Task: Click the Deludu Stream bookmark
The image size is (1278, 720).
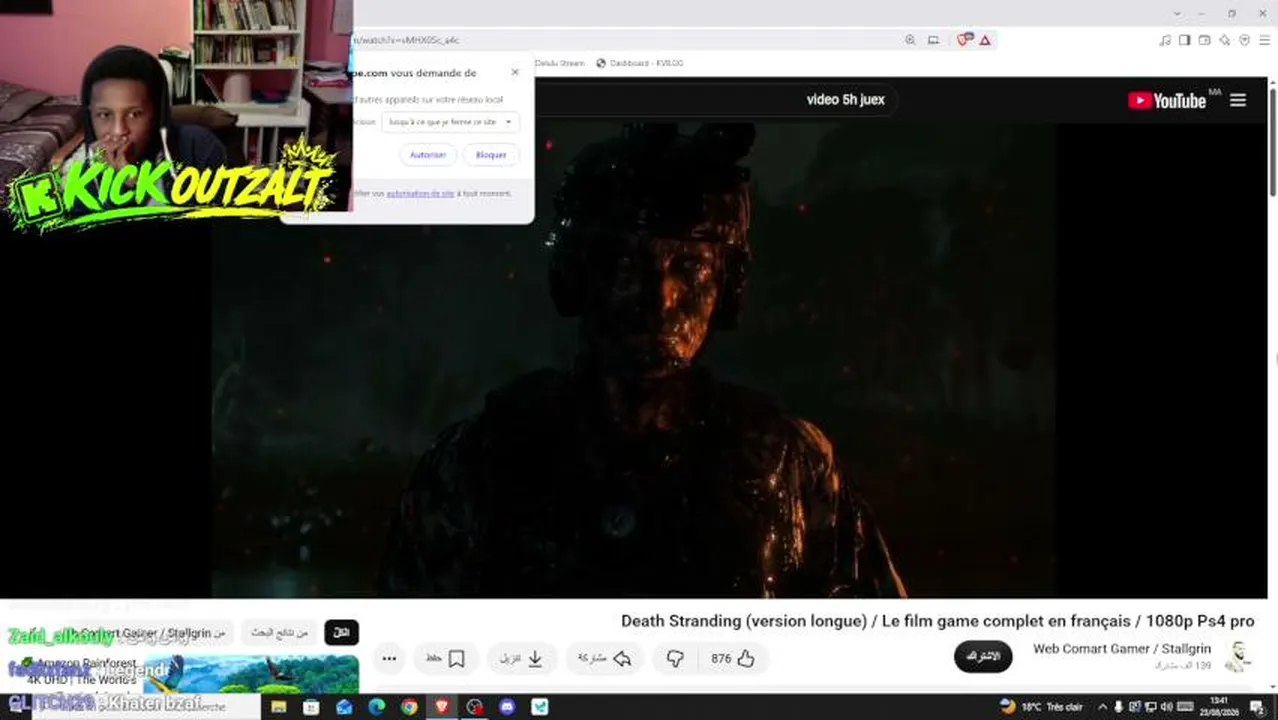Action: click(x=558, y=63)
